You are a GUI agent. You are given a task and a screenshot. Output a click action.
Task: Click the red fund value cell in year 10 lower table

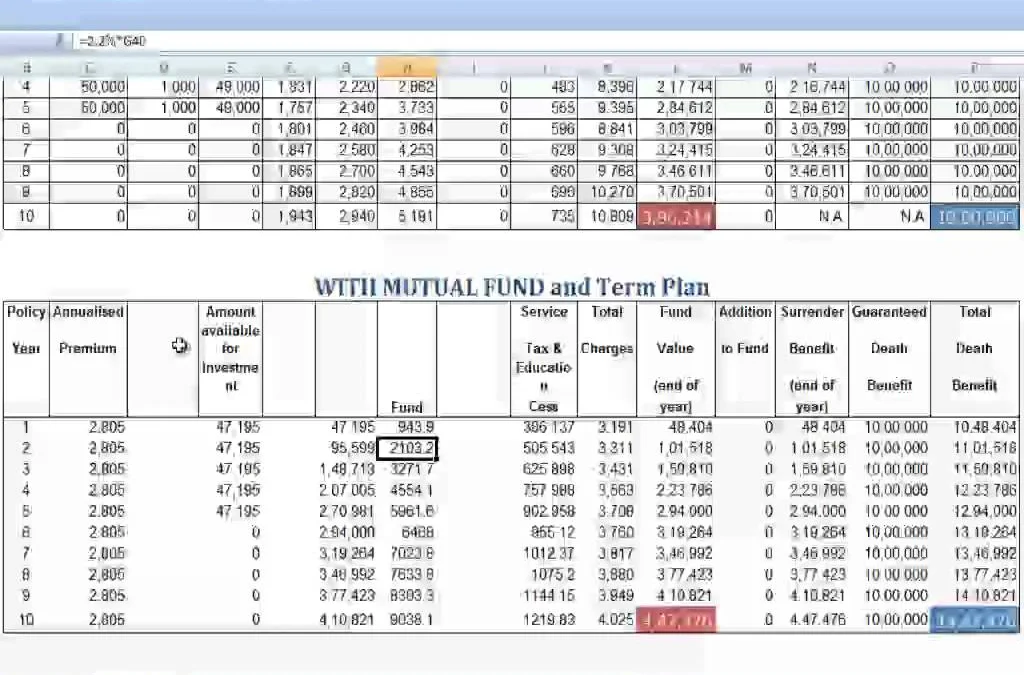676,620
